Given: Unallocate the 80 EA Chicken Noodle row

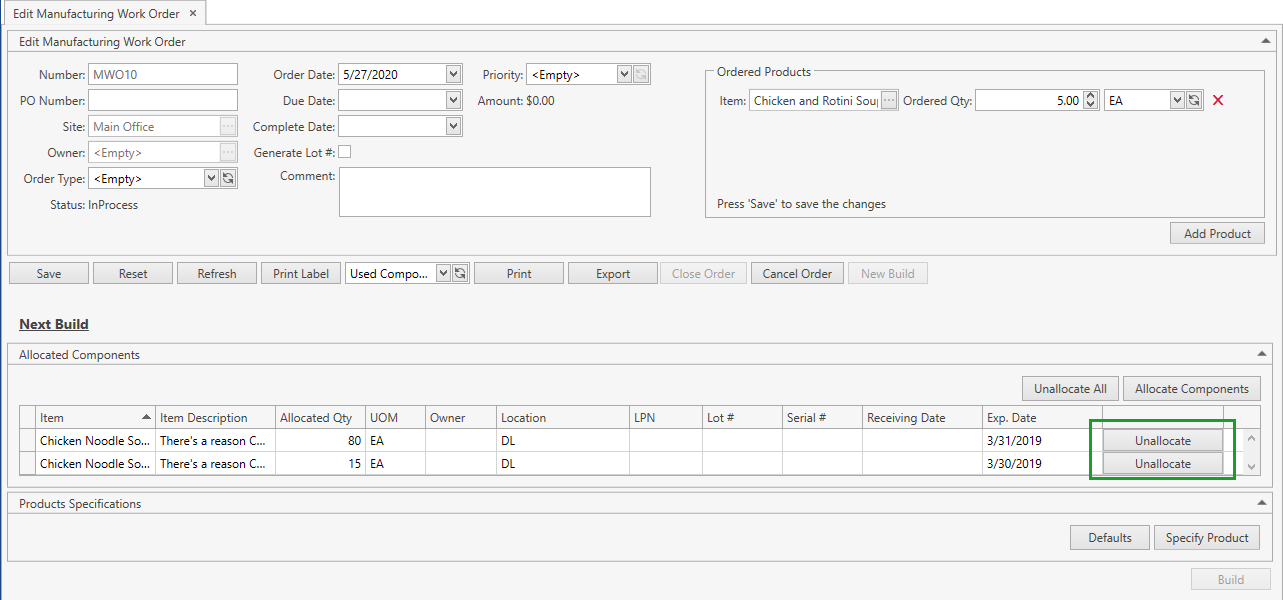Looking at the screenshot, I should point(1162,440).
